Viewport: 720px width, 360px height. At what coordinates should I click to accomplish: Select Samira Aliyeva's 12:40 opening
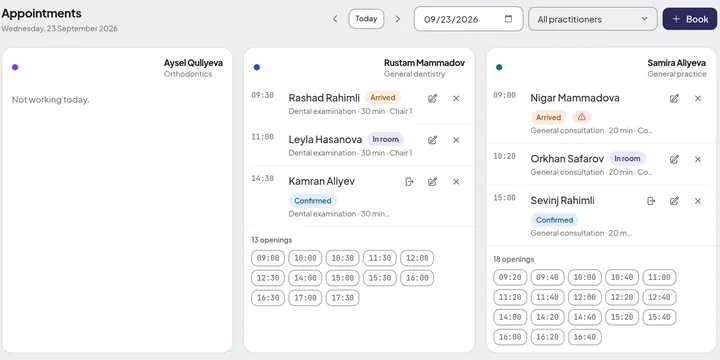pyautogui.click(x=659, y=297)
